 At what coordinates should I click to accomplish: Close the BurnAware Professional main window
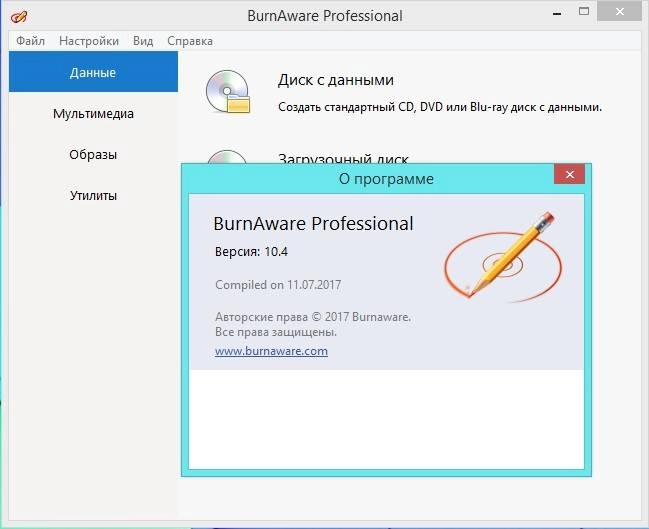pos(620,12)
